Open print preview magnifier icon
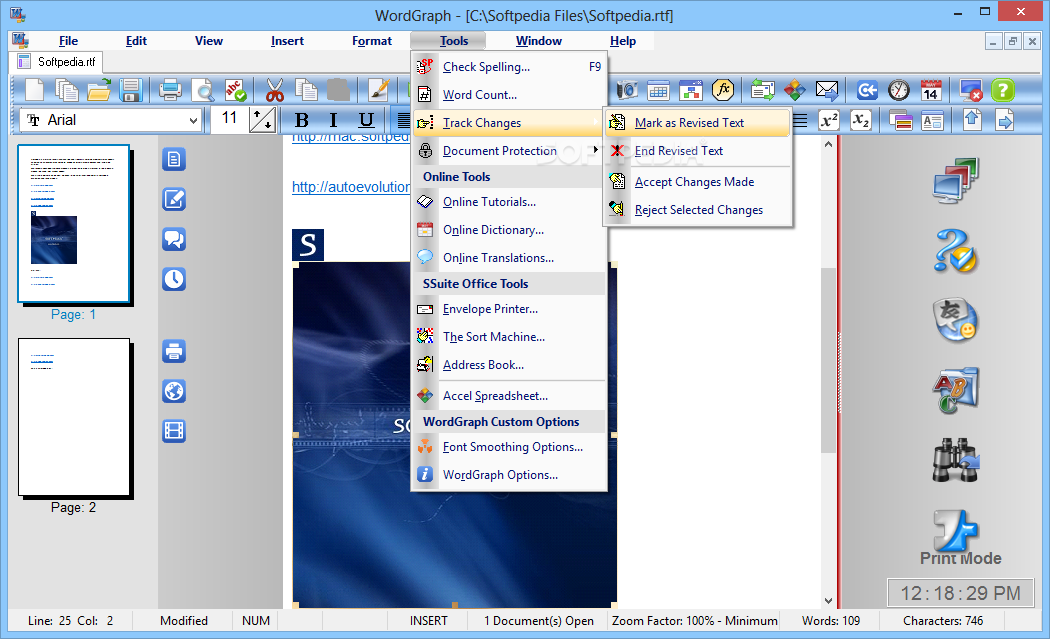The width and height of the screenshot is (1050, 639). pyautogui.click(x=202, y=90)
